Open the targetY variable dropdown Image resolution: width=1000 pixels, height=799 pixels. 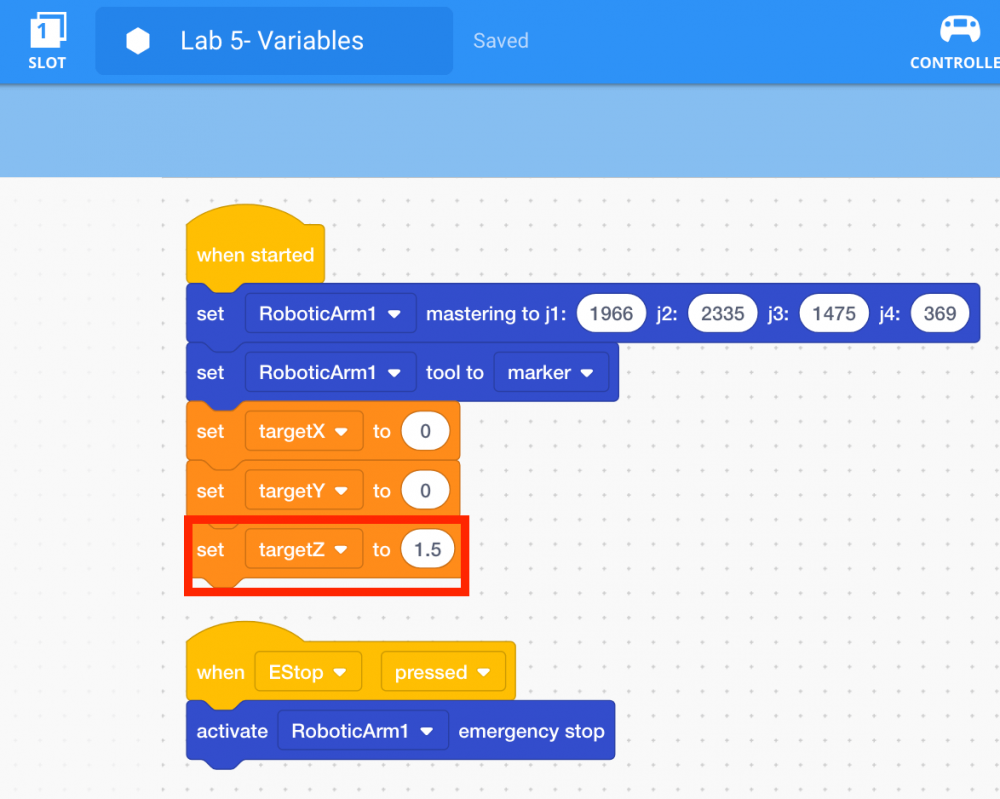click(303, 491)
